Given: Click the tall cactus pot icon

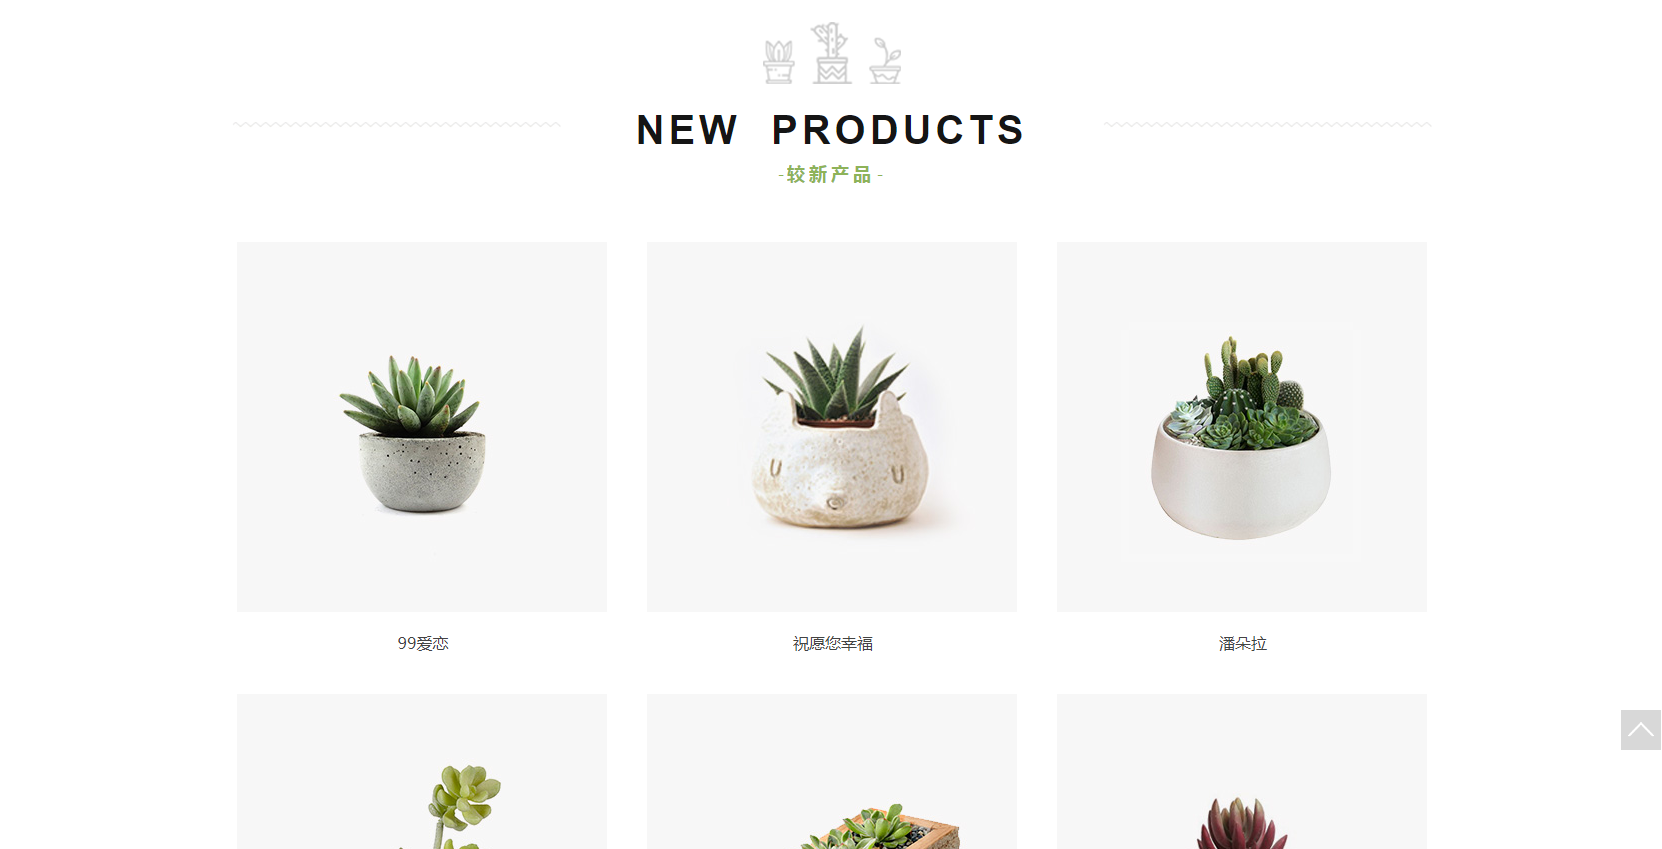Looking at the screenshot, I should 831,53.
